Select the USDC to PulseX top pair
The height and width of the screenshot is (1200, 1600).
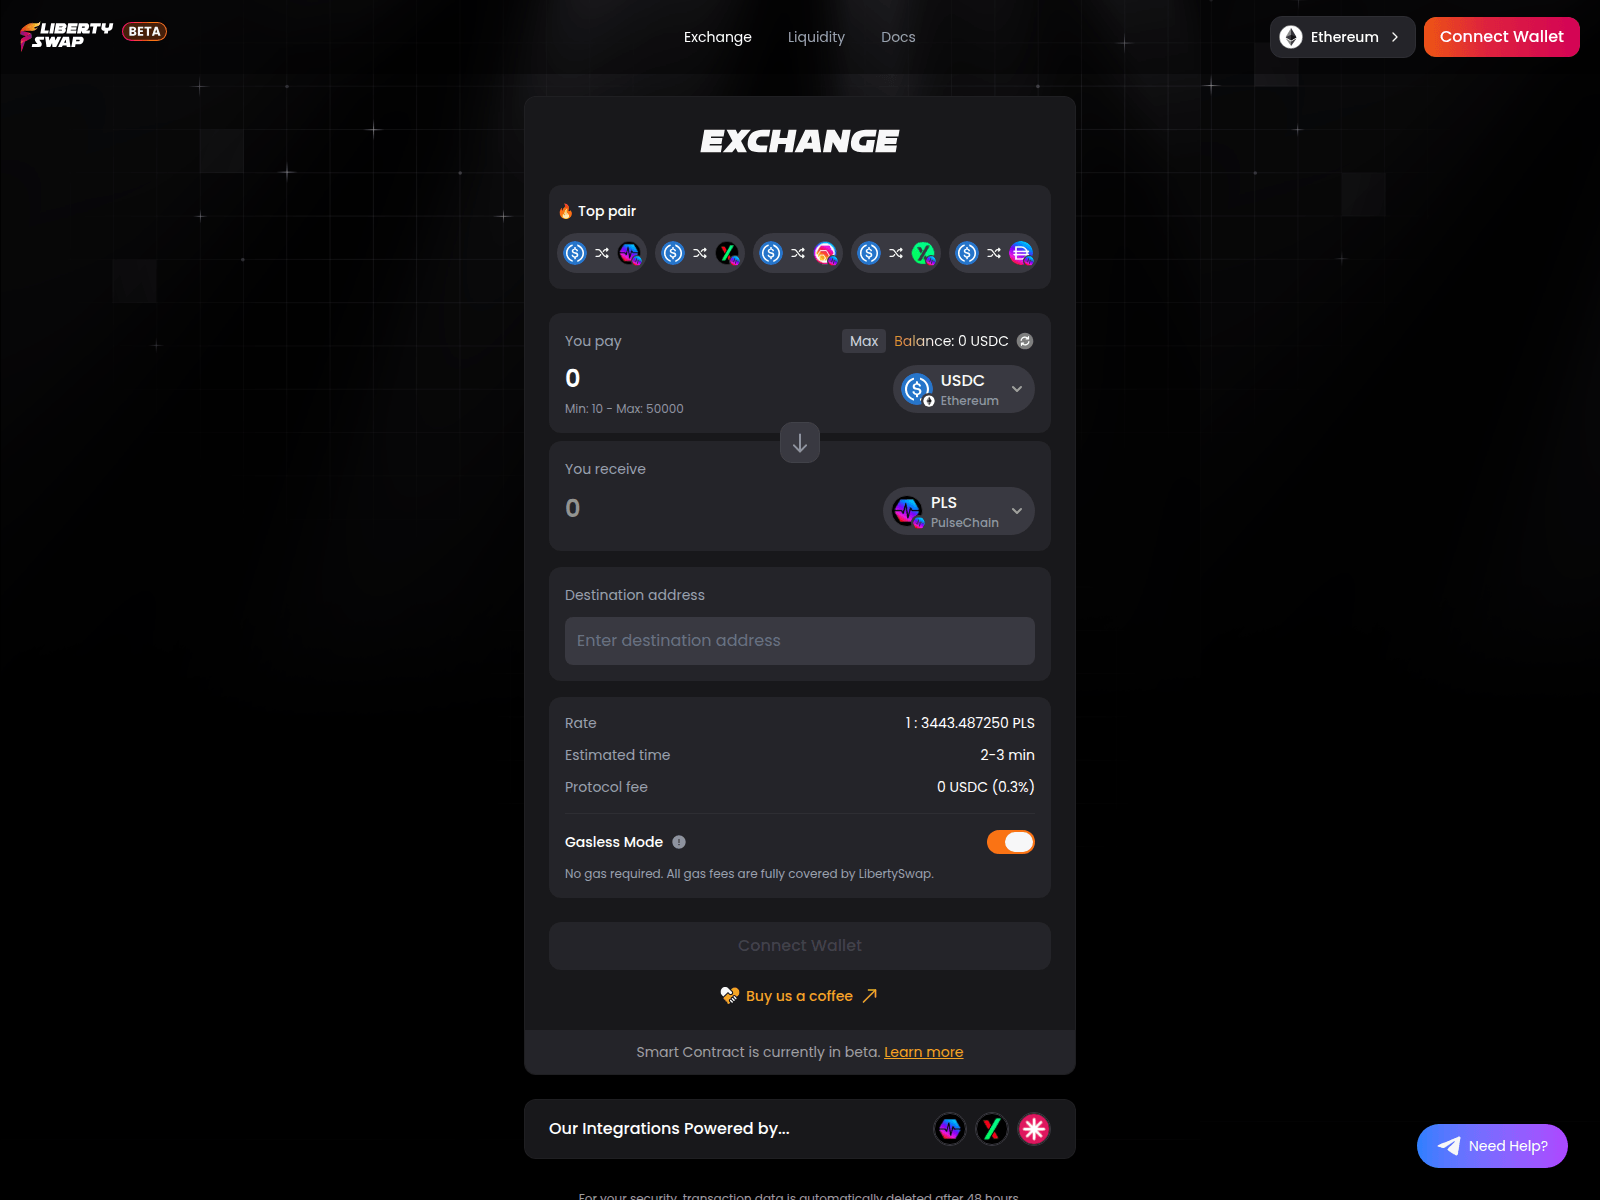[700, 253]
